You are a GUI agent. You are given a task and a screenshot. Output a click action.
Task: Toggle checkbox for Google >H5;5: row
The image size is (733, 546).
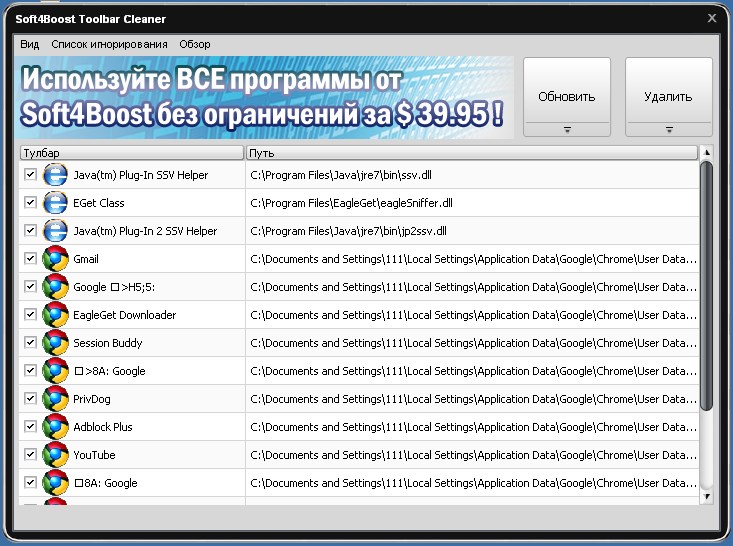(x=30, y=287)
